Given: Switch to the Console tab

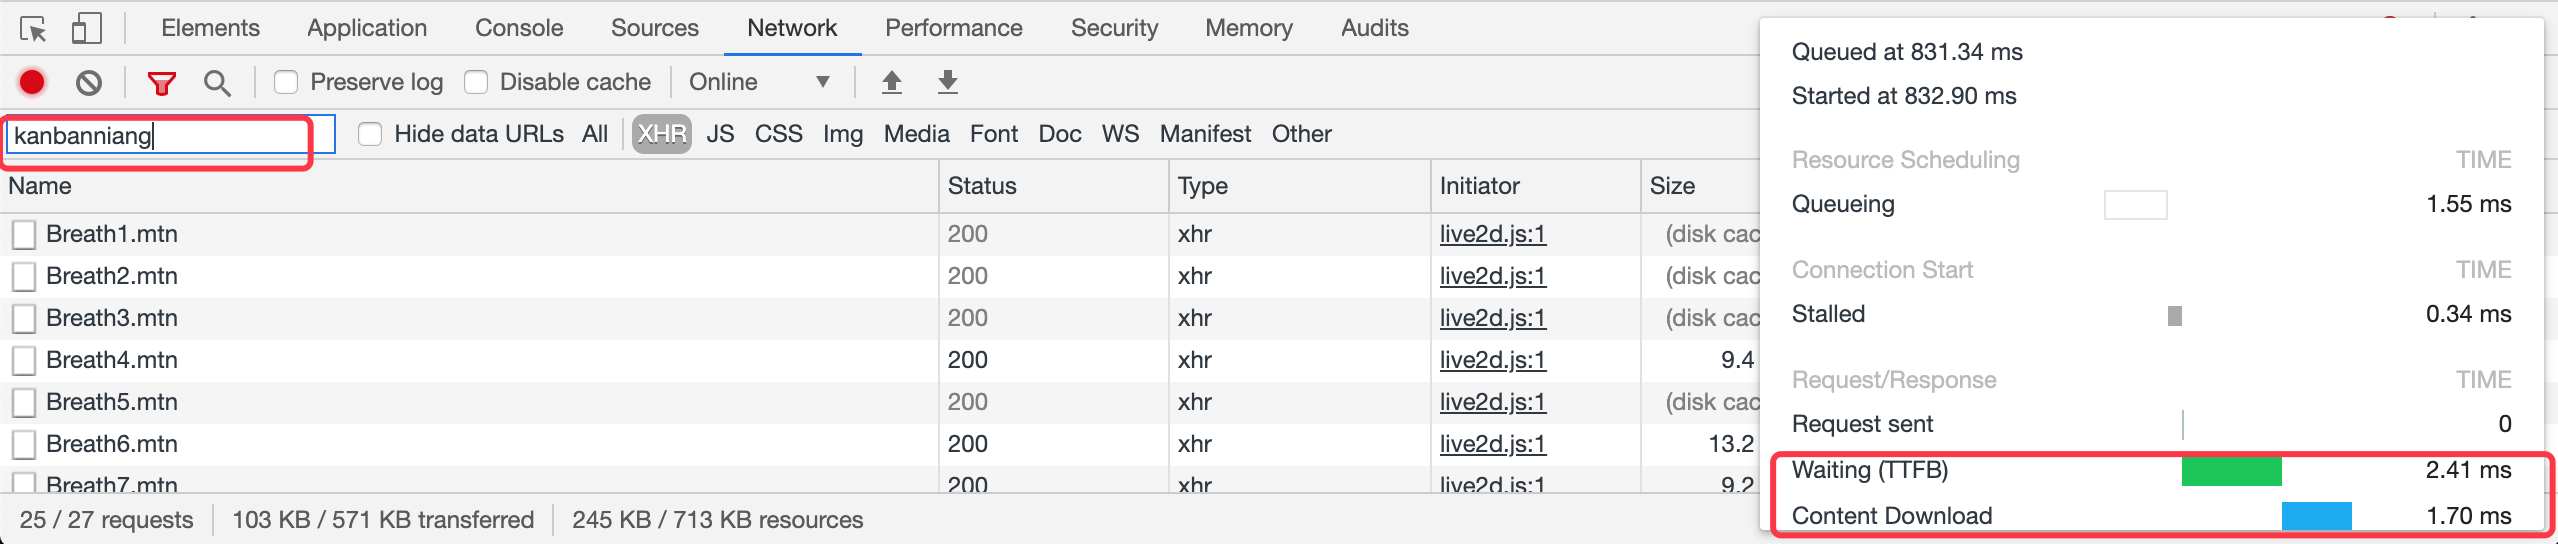Looking at the screenshot, I should coord(519,28).
